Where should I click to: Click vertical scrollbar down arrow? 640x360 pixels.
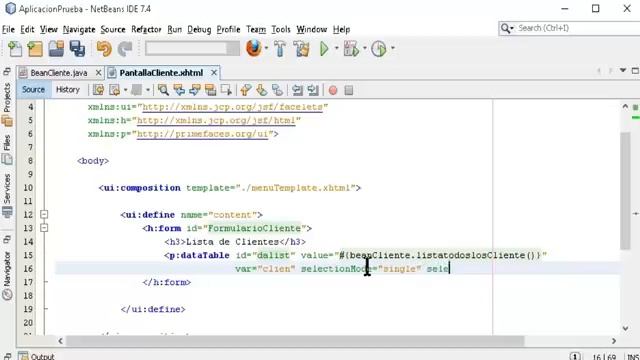point(625,329)
